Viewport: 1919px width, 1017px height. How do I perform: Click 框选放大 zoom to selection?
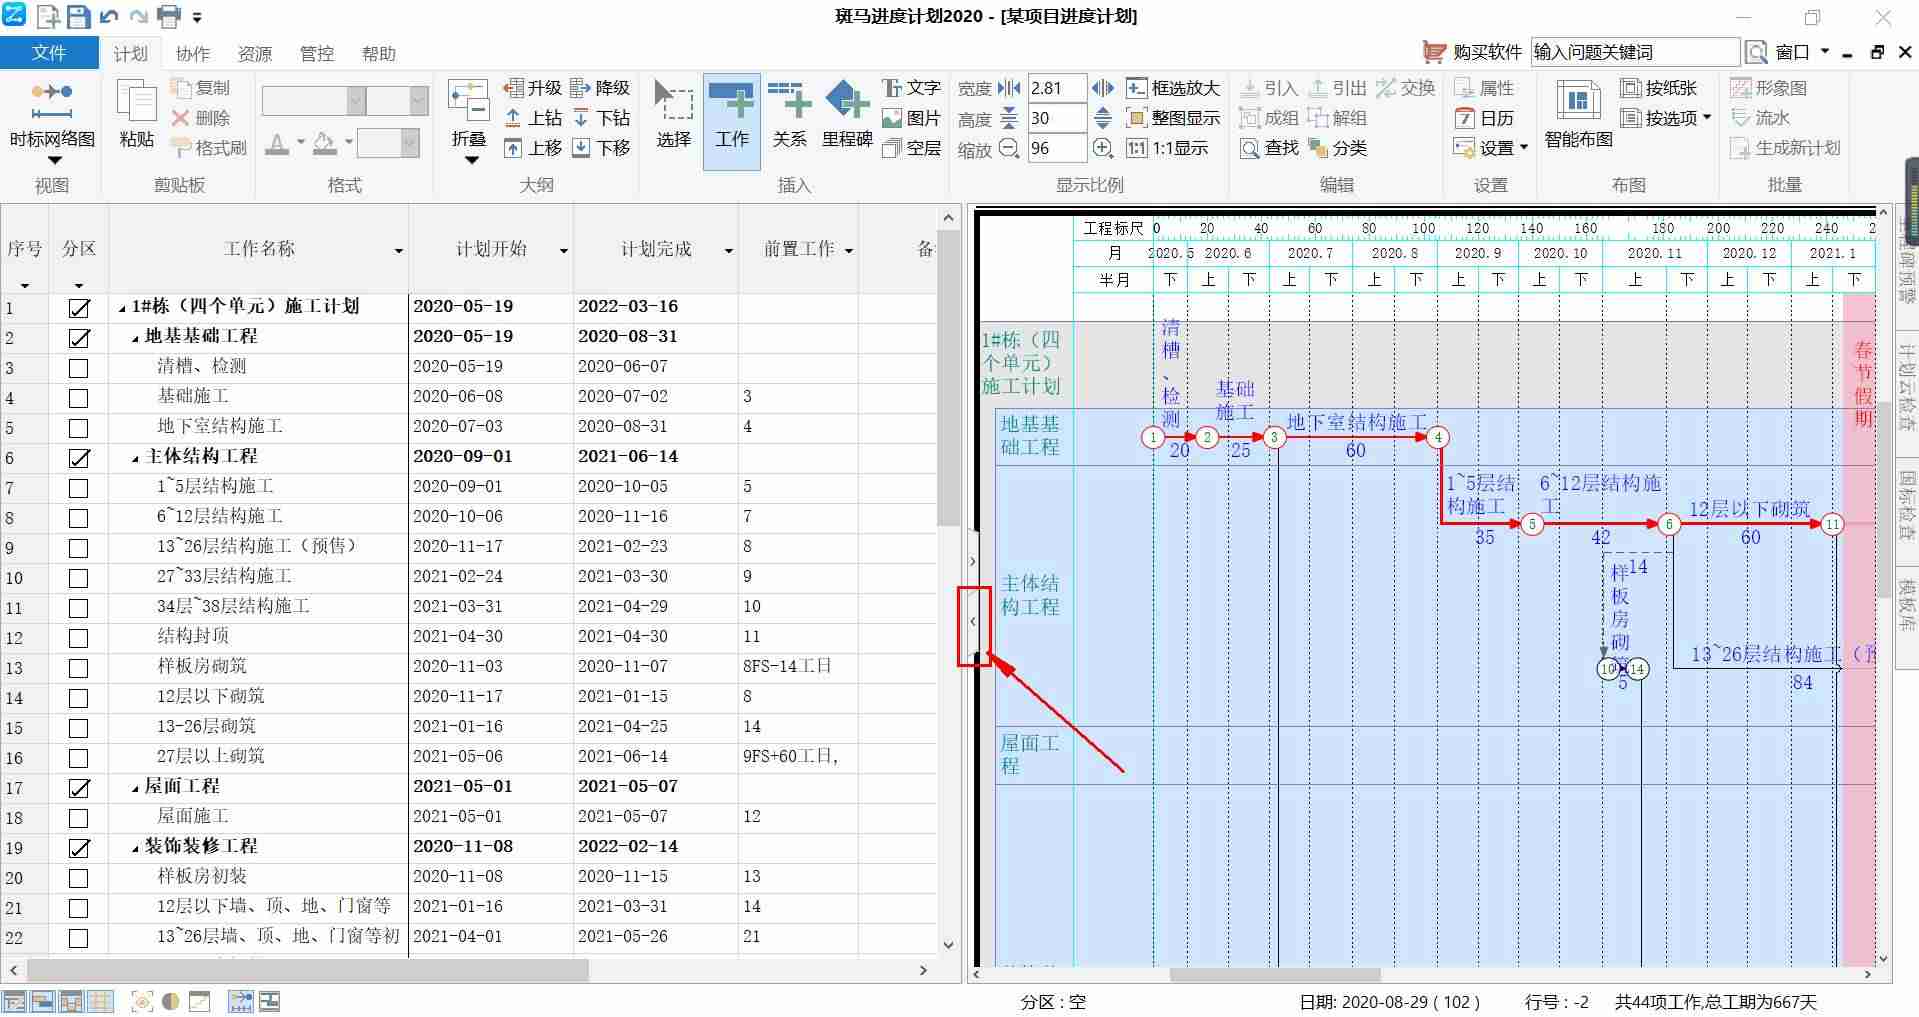[1173, 88]
